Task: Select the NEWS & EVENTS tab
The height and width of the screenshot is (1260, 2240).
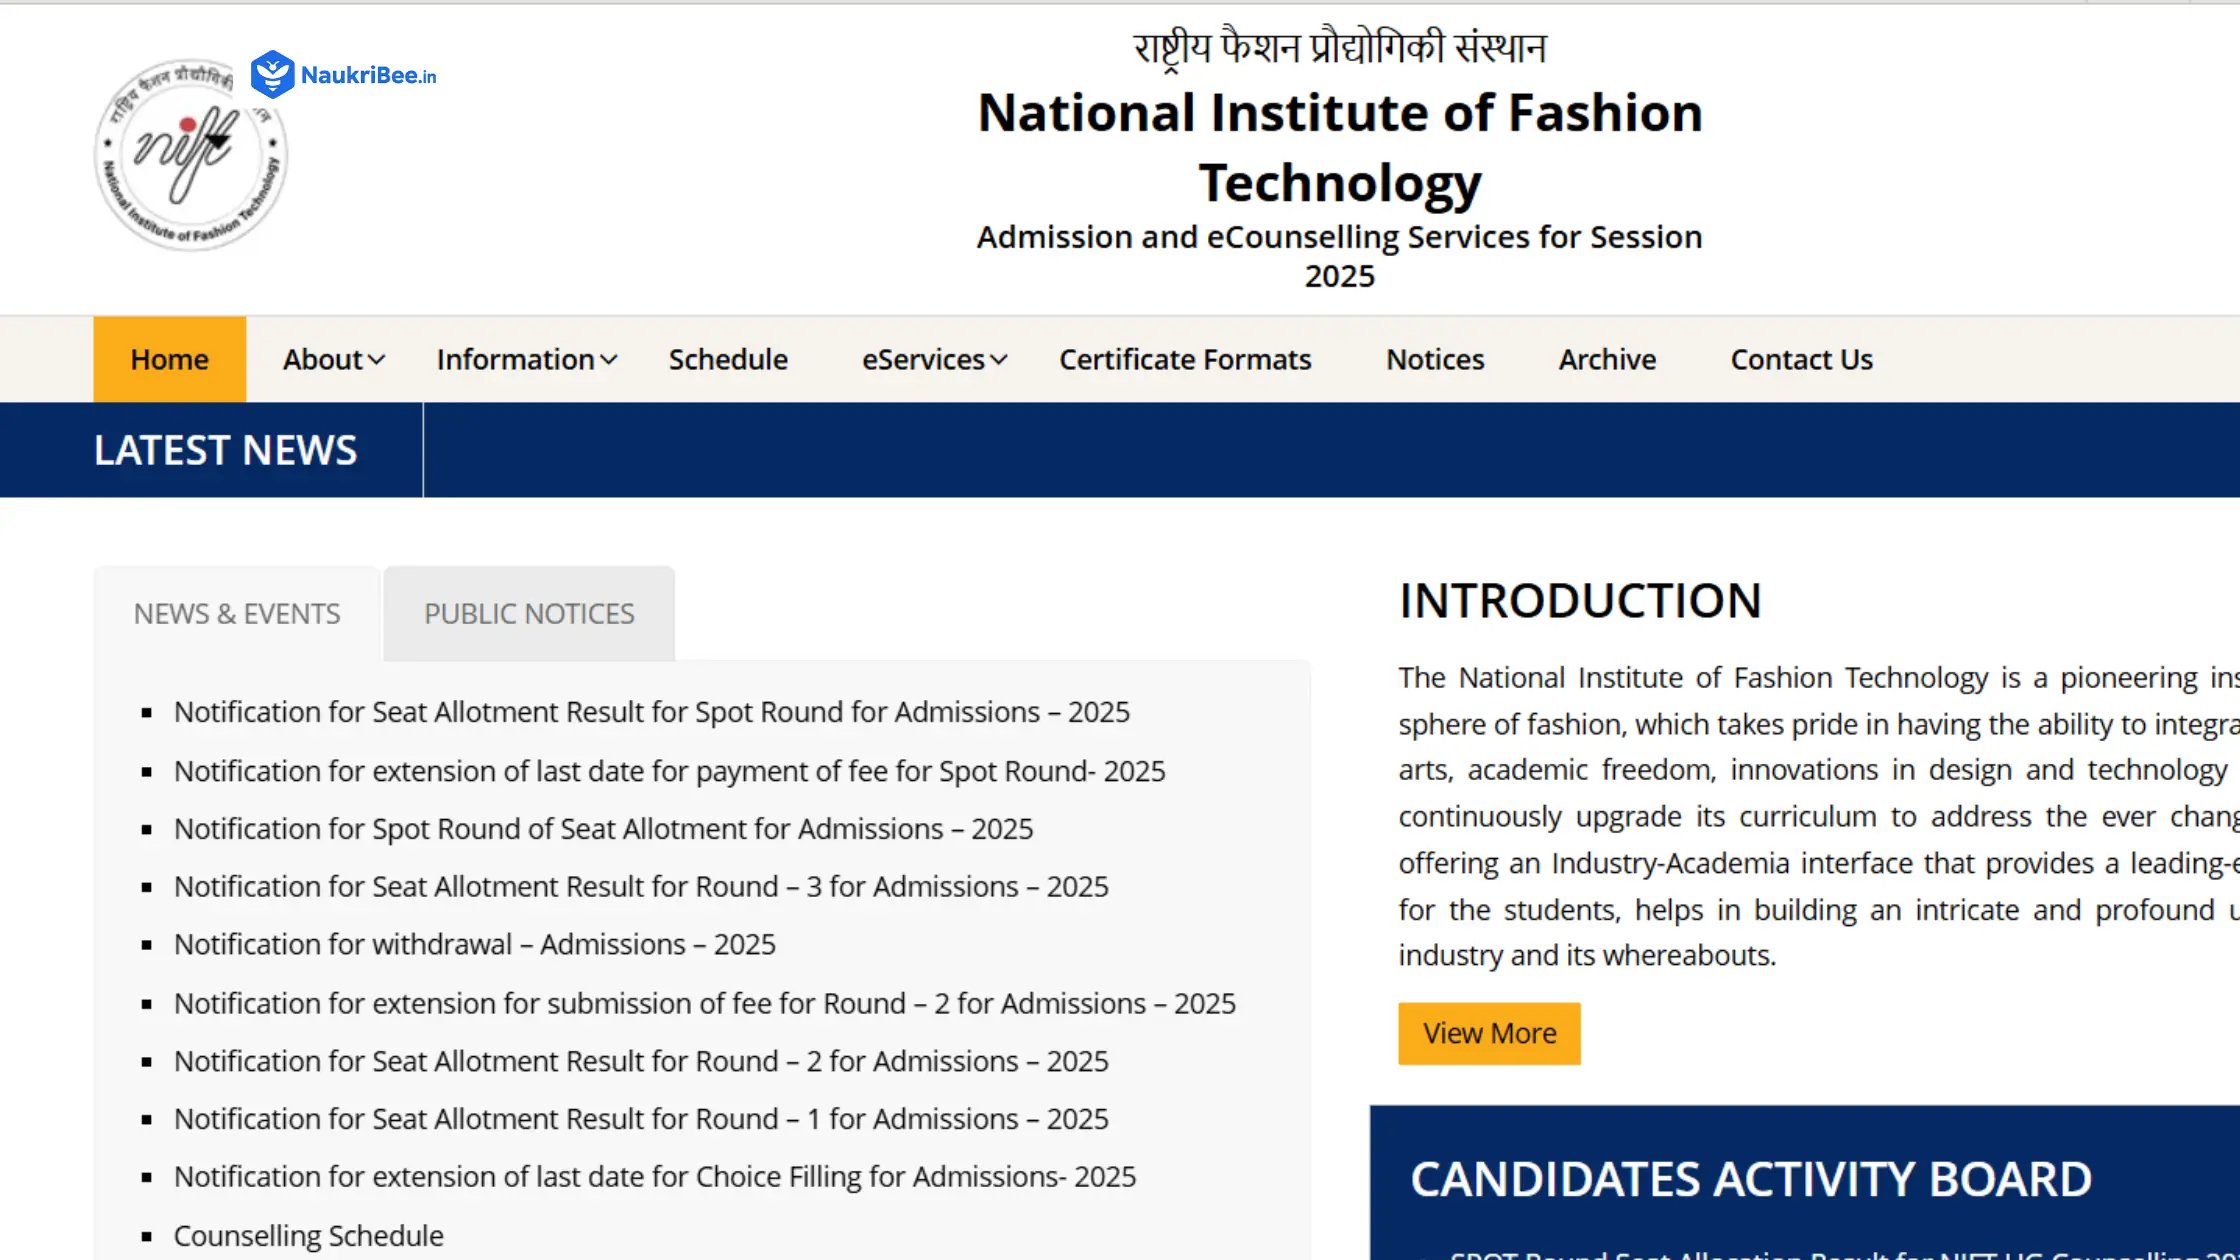Action: pos(236,613)
